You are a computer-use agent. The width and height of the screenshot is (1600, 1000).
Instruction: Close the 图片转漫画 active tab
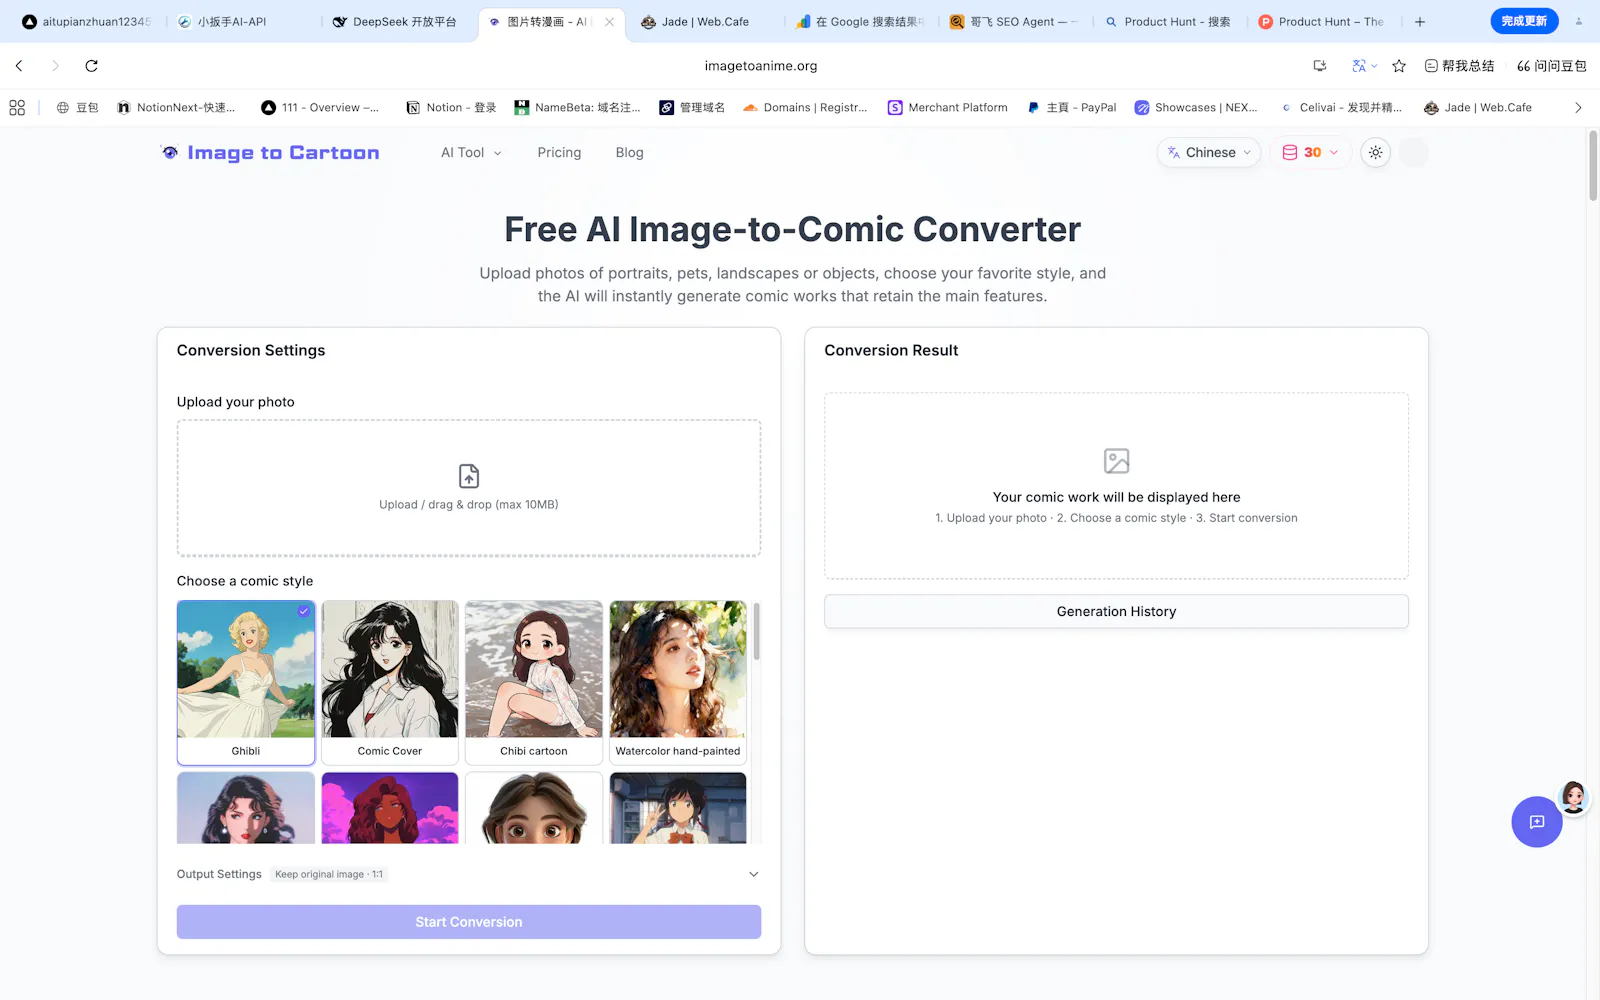tap(609, 22)
